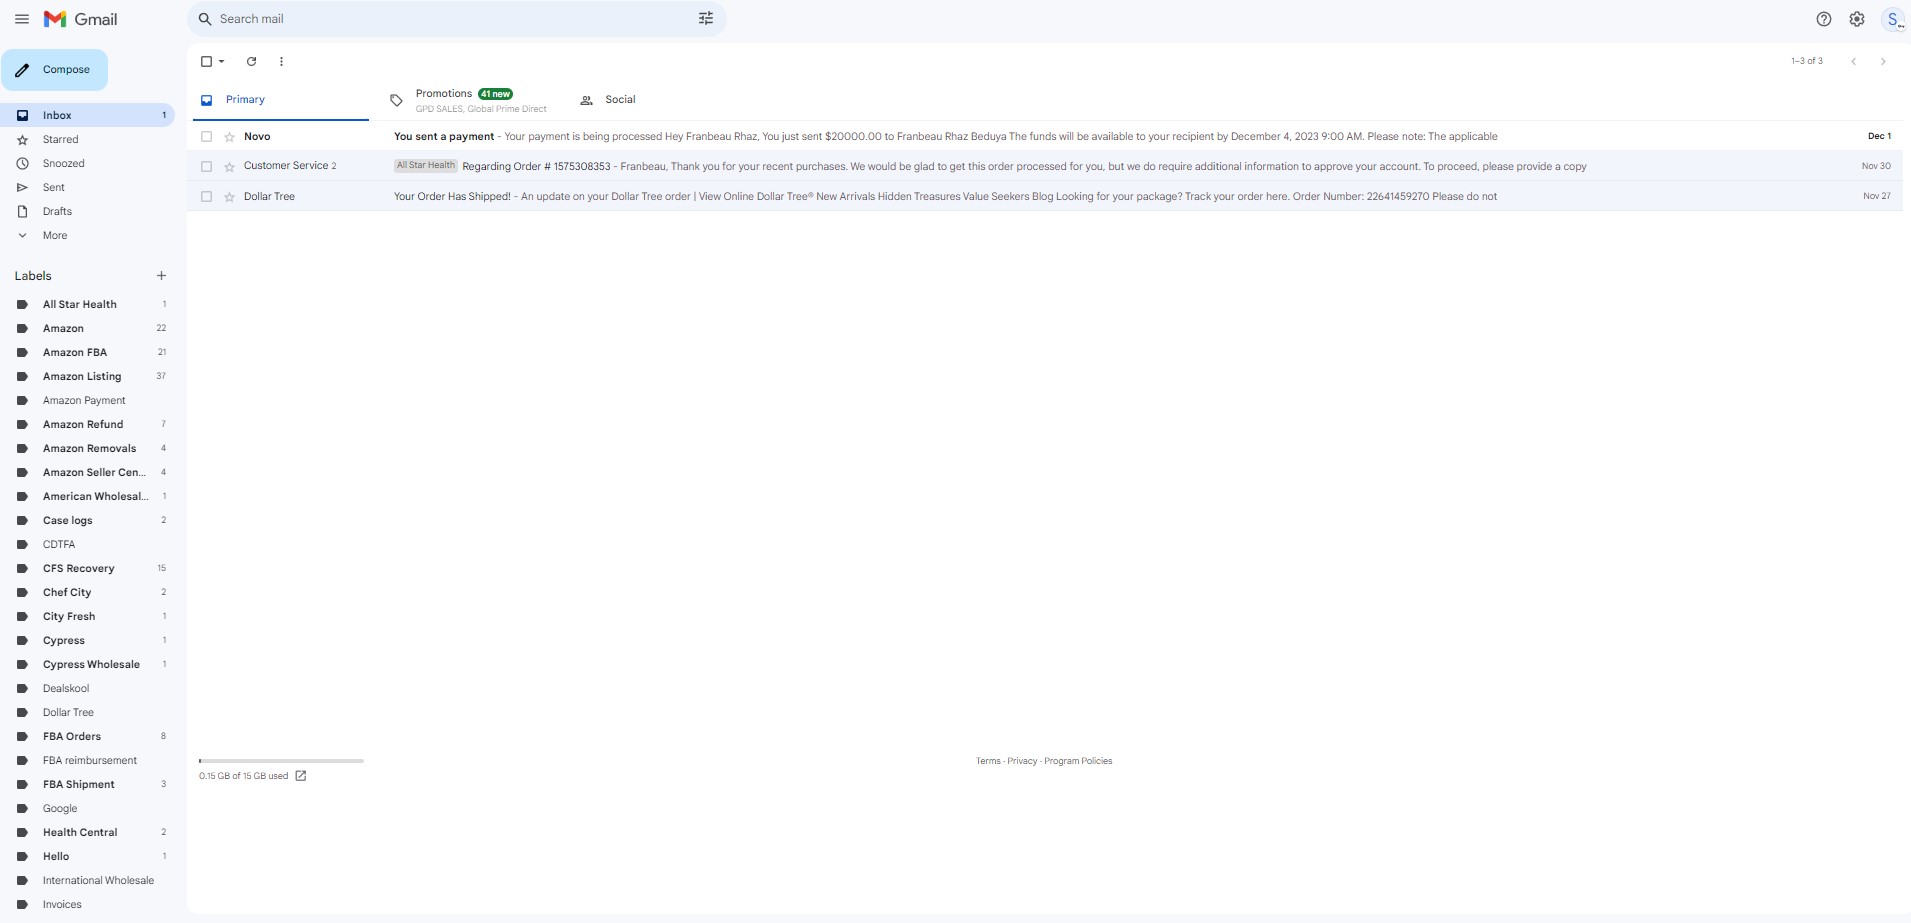Open the More toolbar options menu
Viewport: 1911px width, 923px height.
(282, 61)
